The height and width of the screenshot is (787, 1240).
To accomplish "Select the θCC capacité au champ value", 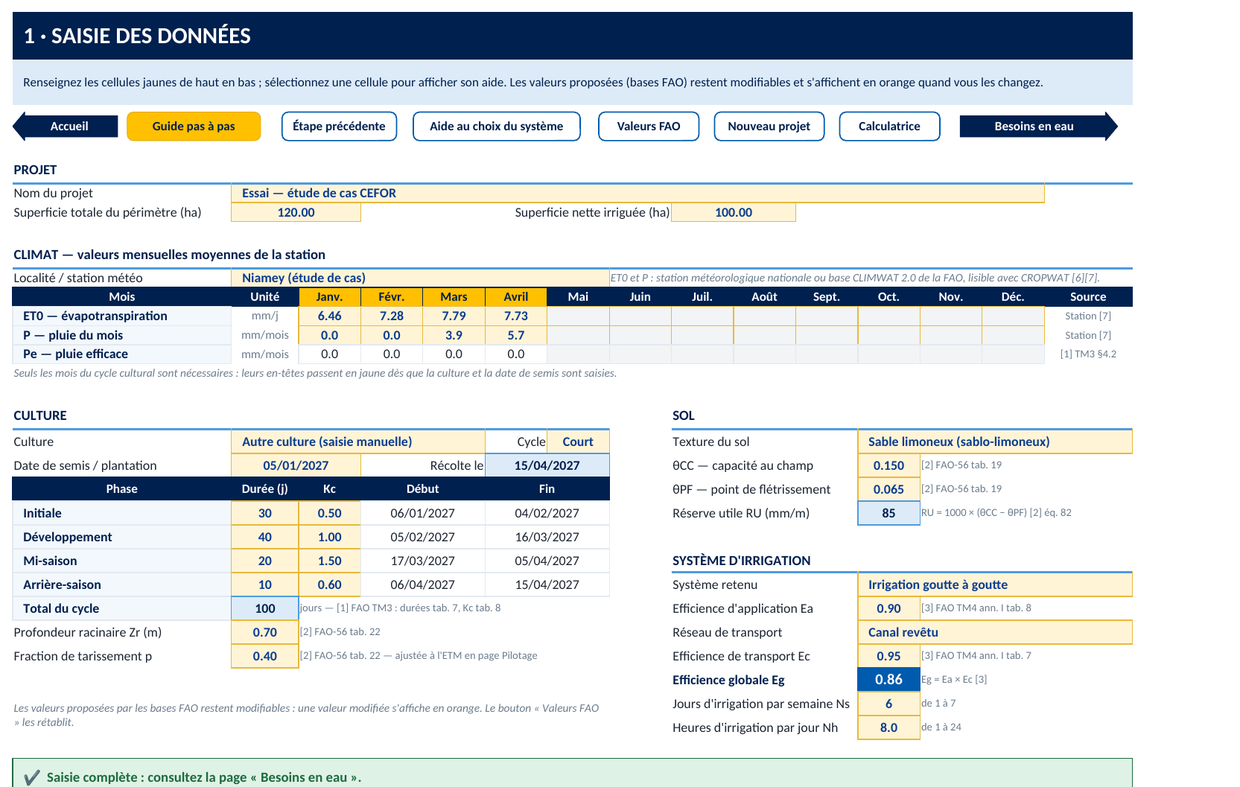I will [x=888, y=465].
